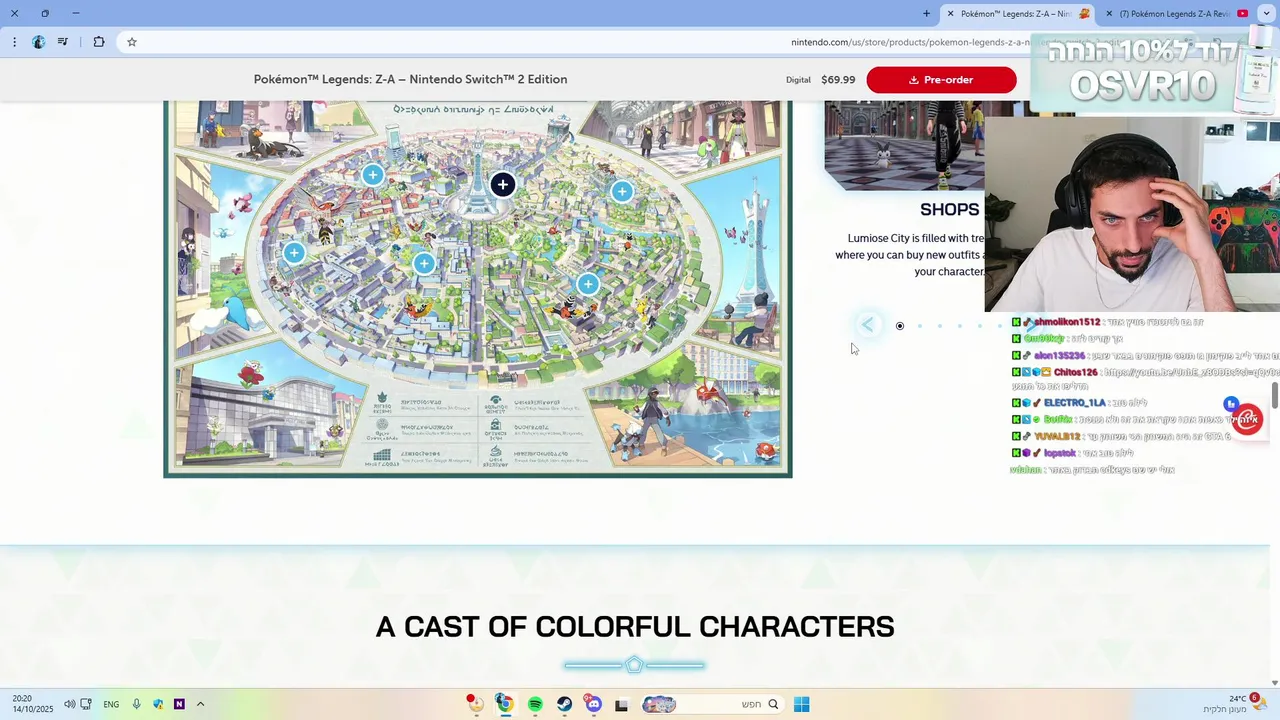Click the microphone tray icon
This screenshot has width=1280, height=720.
coord(137,704)
